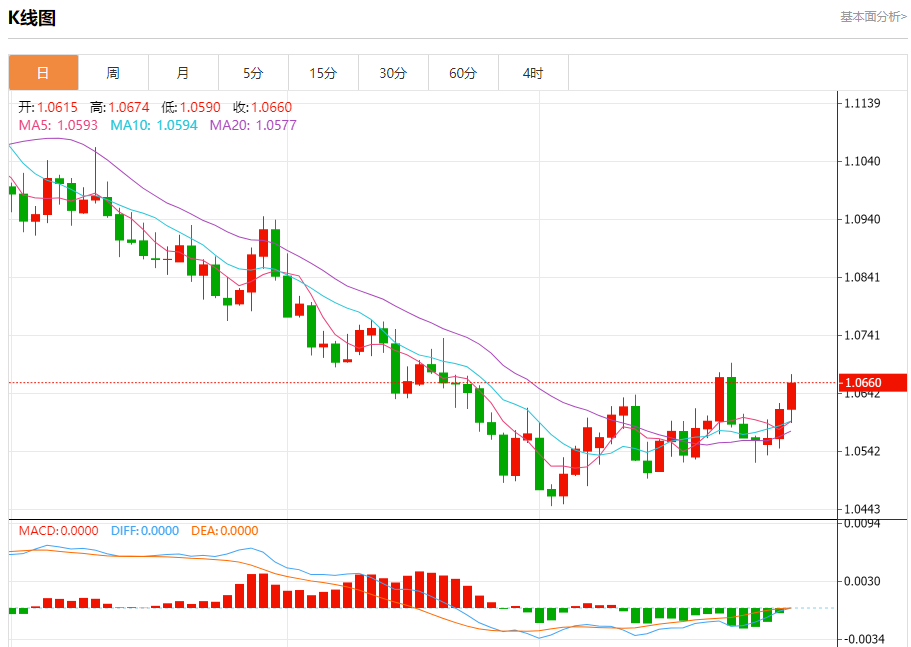Click the MACD value label
The width and height of the screenshot is (911, 647).
[58, 531]
